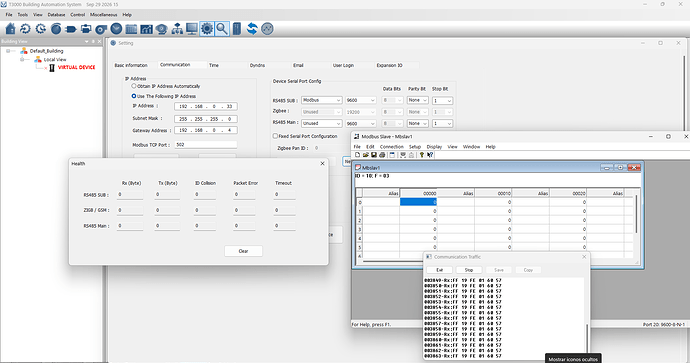This screenshot has height=363, width=690.
Task: Open the RS485 SUB baud rate dropdown
Action: tap(360, 100)
